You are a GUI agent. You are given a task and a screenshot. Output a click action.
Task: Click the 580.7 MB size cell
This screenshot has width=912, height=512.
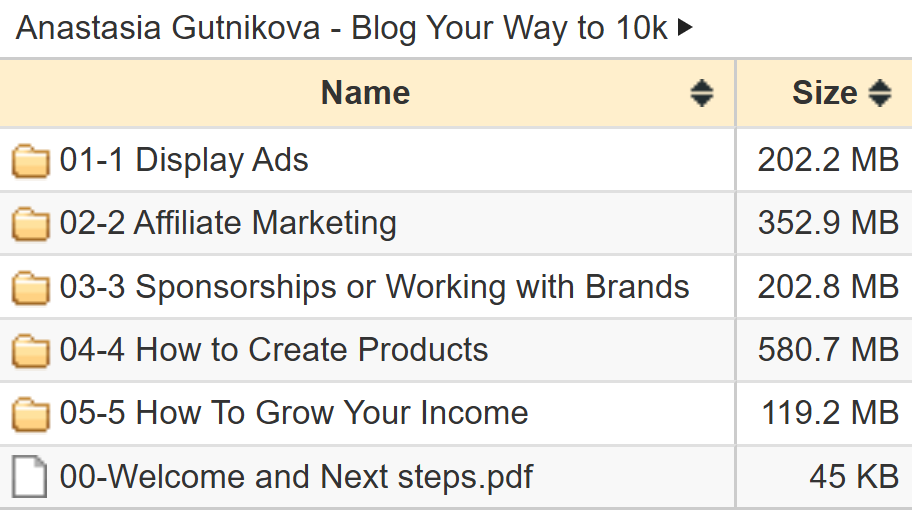824,350
